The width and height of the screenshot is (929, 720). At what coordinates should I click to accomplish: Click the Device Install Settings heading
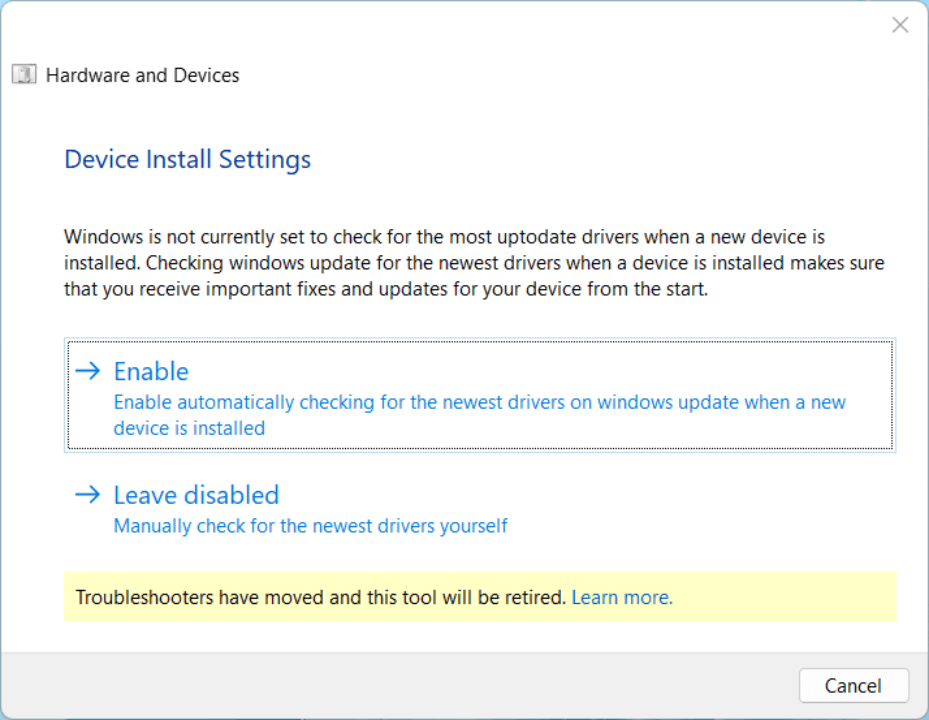187,159
